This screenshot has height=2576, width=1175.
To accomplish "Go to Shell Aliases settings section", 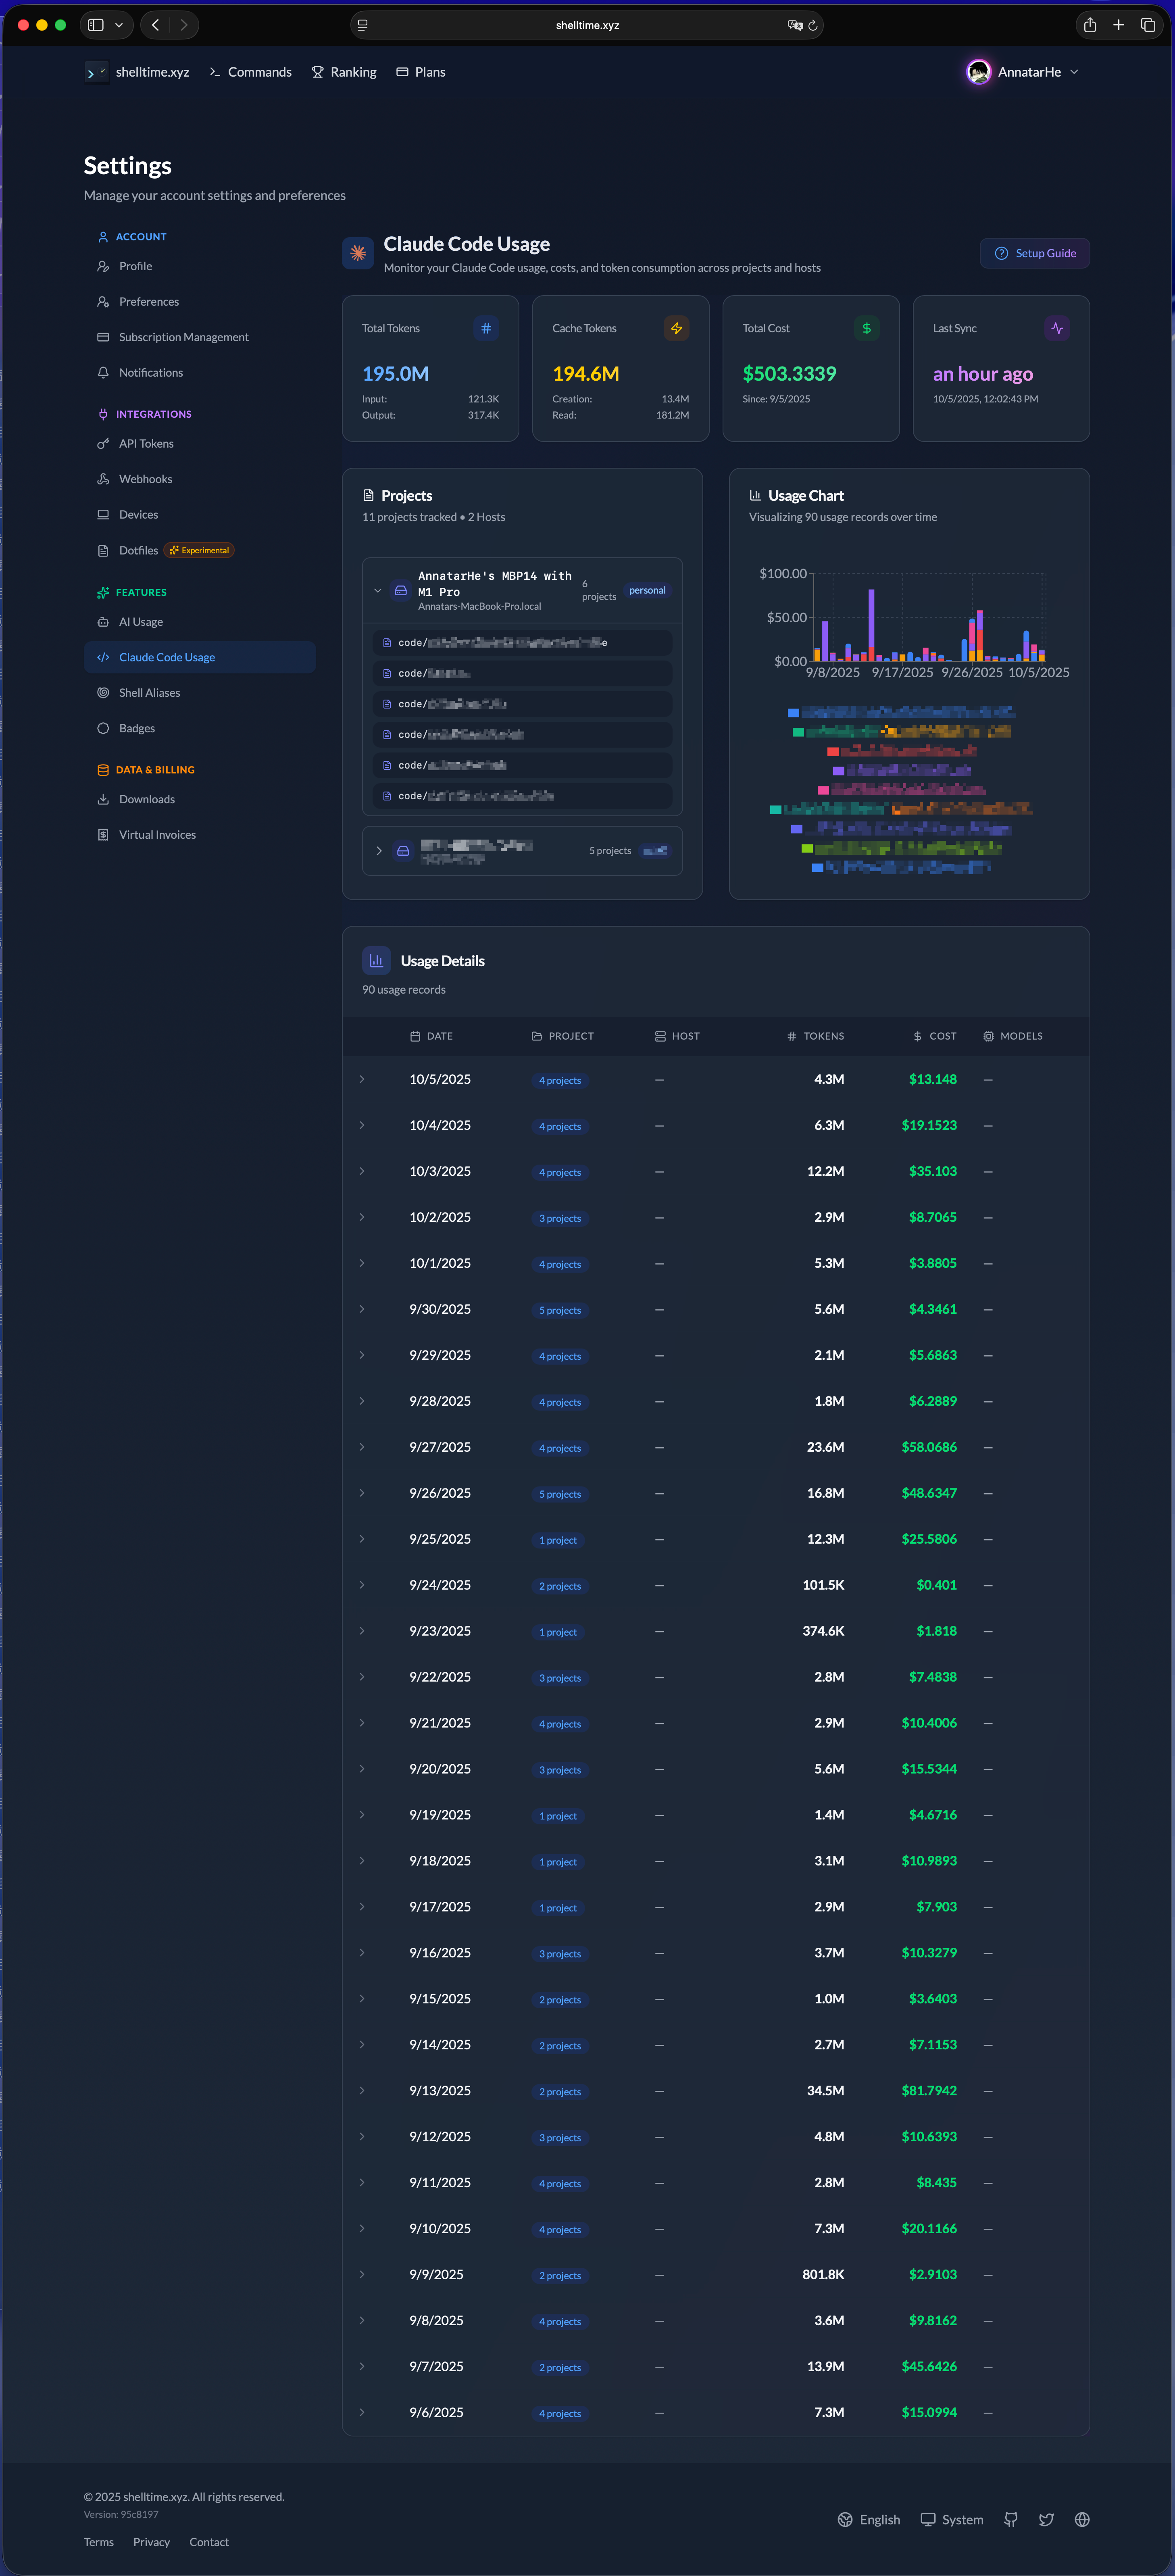I will [x=149, y=693].
